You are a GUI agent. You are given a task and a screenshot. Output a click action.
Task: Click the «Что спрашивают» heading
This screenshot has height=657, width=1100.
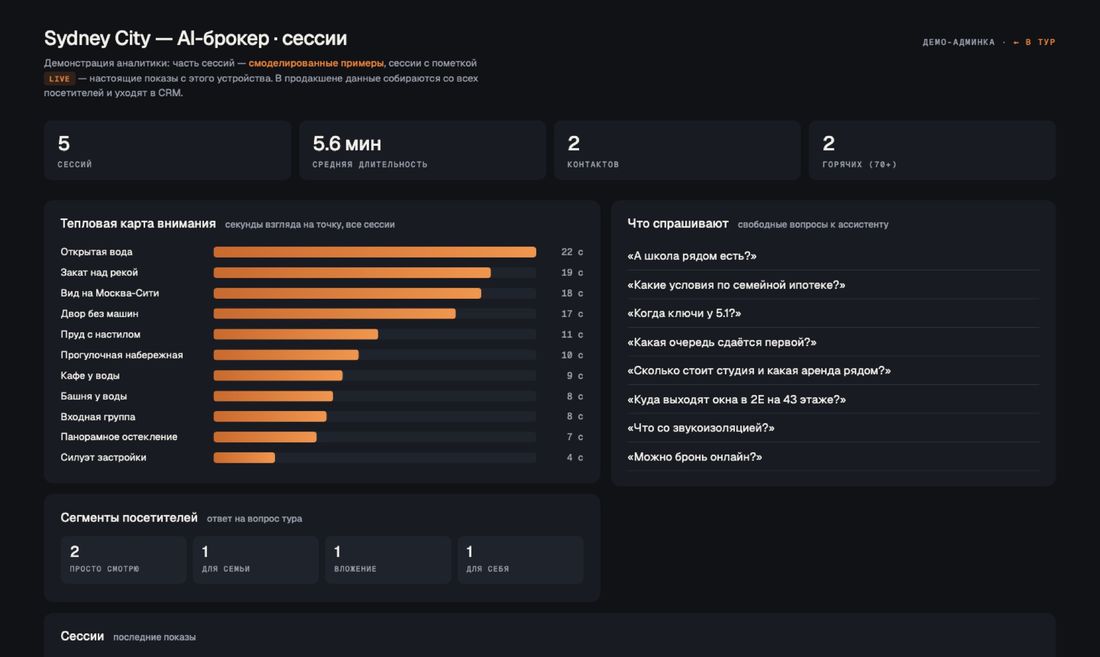(678, 224)
